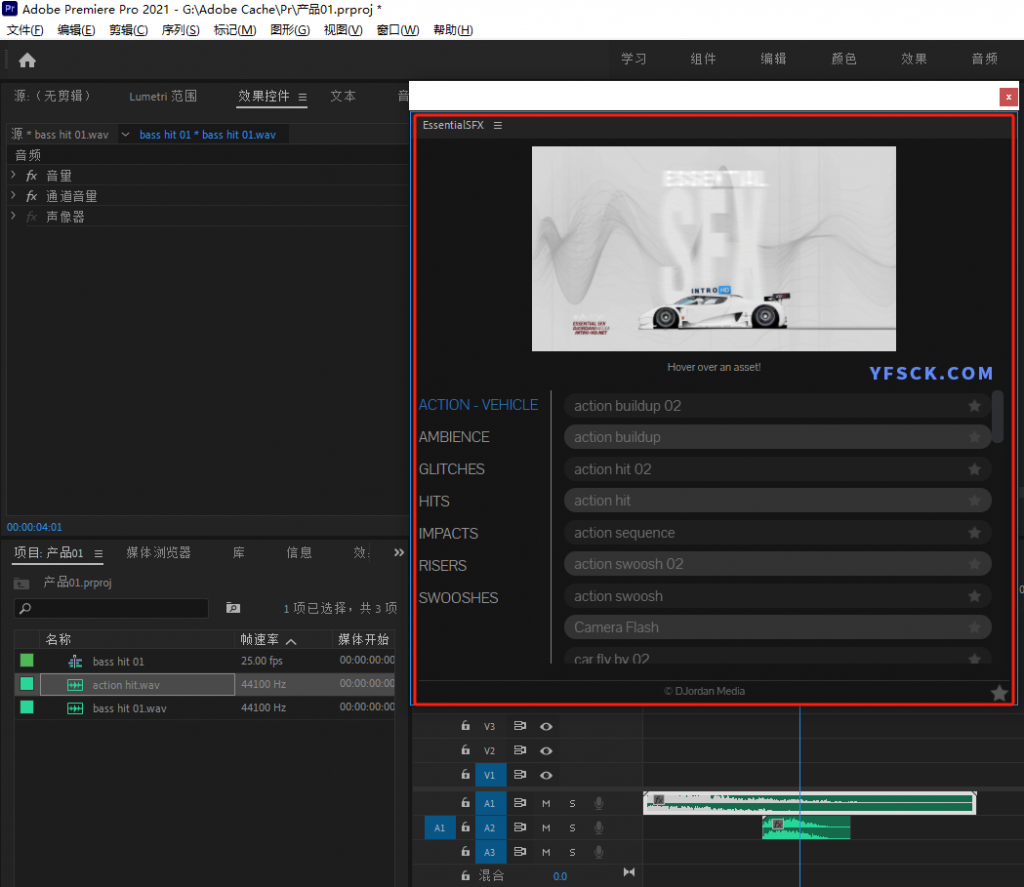Favorite the action swoosh star
This screenshot has height=887, width=1024.
[x=974, y=596]
